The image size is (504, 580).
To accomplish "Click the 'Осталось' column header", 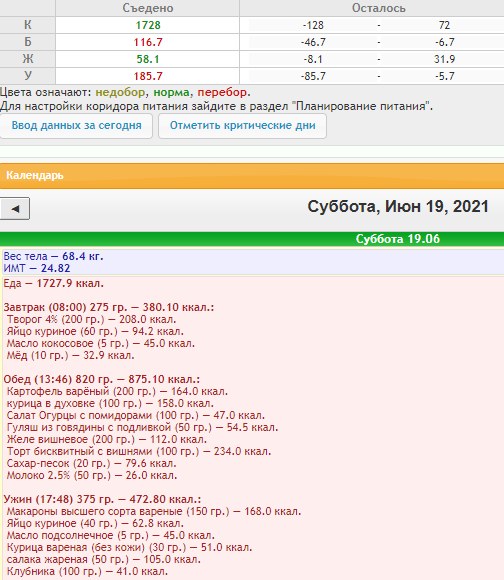I will tap(379, 8).
